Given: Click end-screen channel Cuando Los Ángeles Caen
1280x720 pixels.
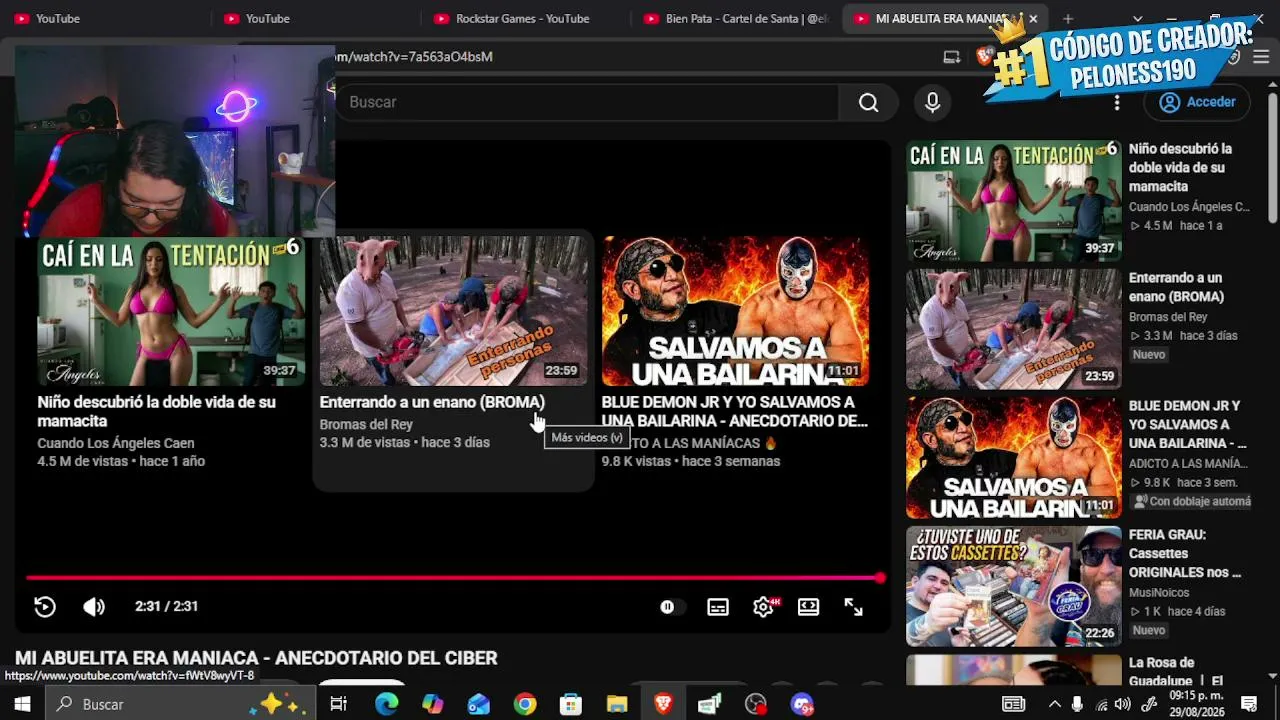Looking at the screenshot, I should pos(116,443).
